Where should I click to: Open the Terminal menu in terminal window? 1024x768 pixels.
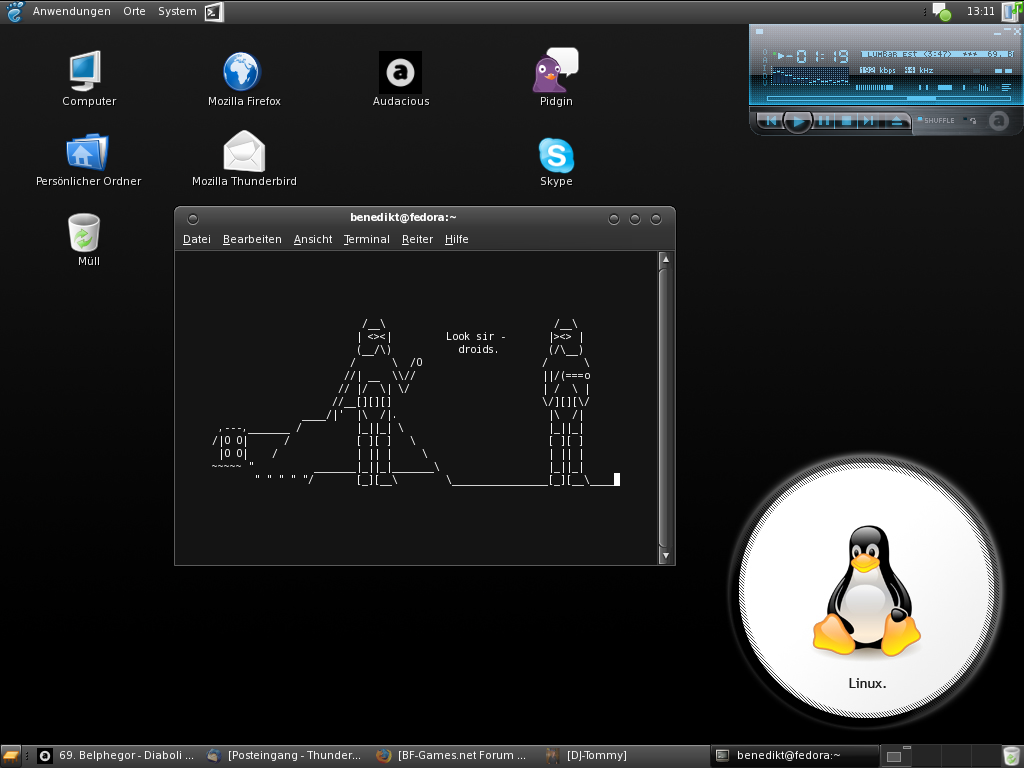coord(366,239)
